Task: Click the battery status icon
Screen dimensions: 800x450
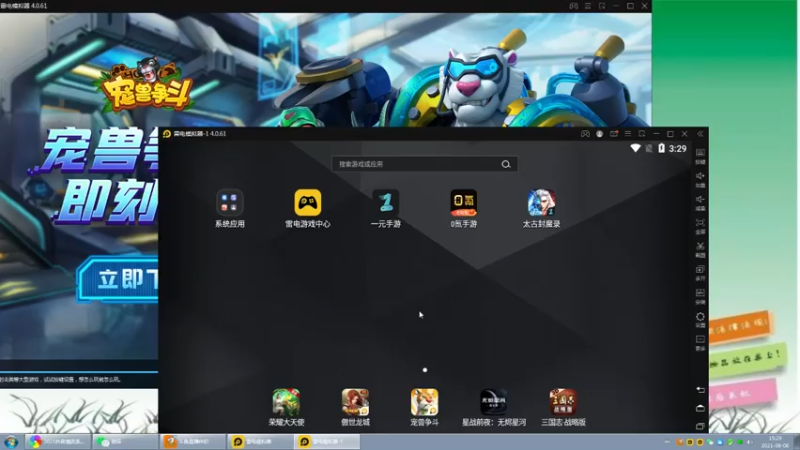Action: 662,148
